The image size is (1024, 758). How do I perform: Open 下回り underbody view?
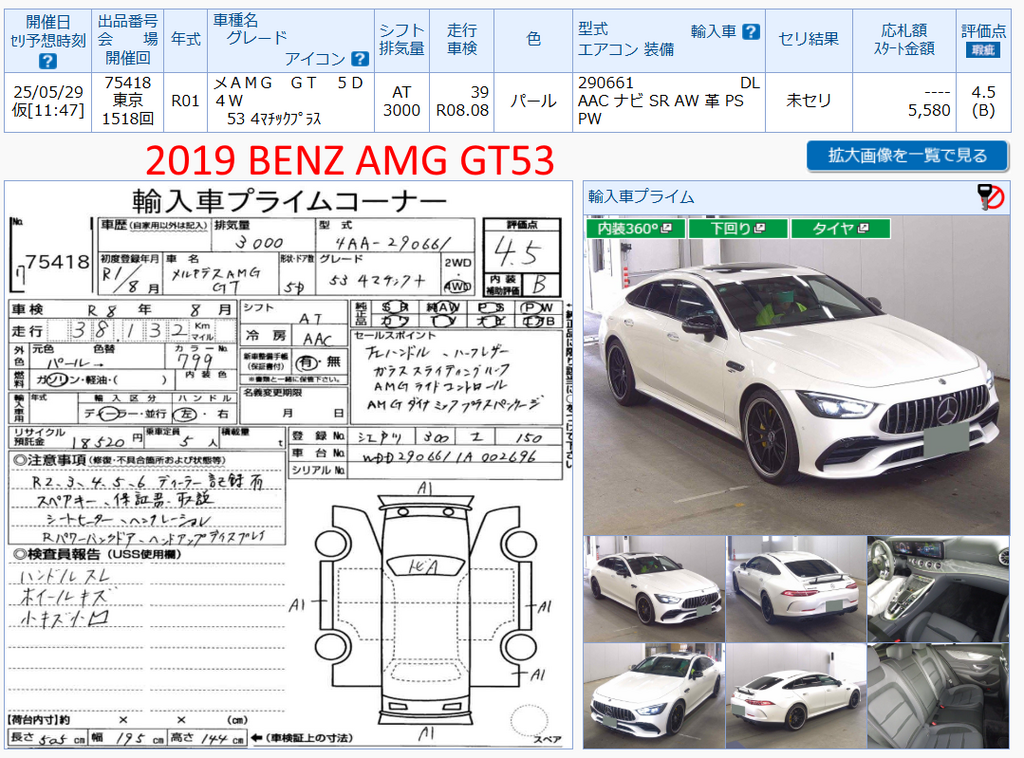[x=737, y=229]
